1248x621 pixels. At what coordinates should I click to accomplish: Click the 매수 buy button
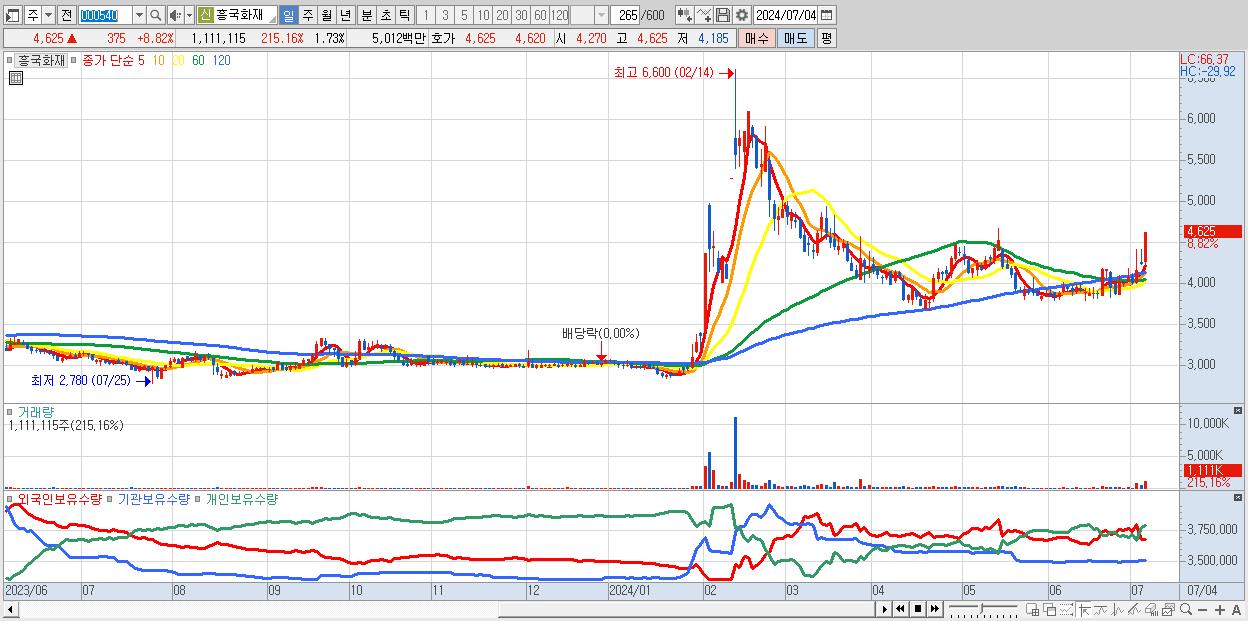pyautogui.click(x=757, y=38)
